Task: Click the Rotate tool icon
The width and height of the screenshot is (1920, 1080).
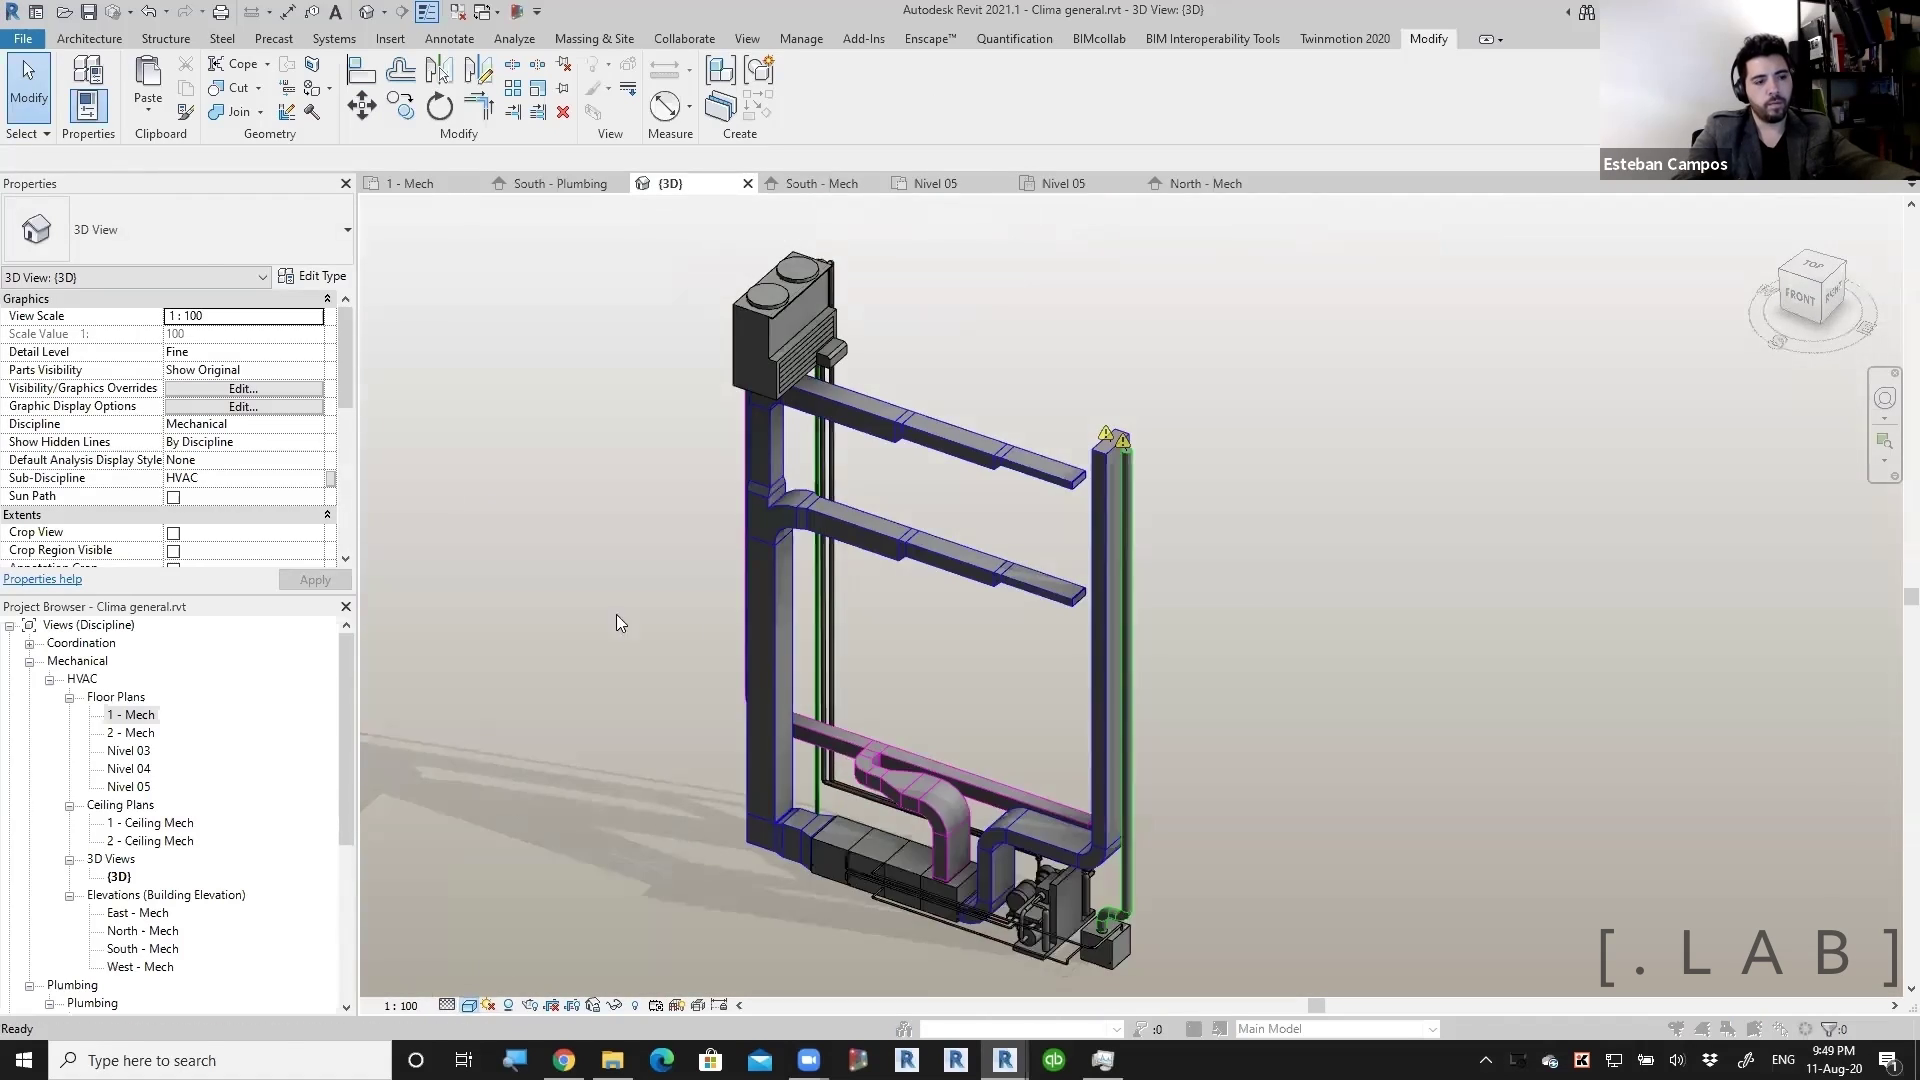Action: point(440,106)
